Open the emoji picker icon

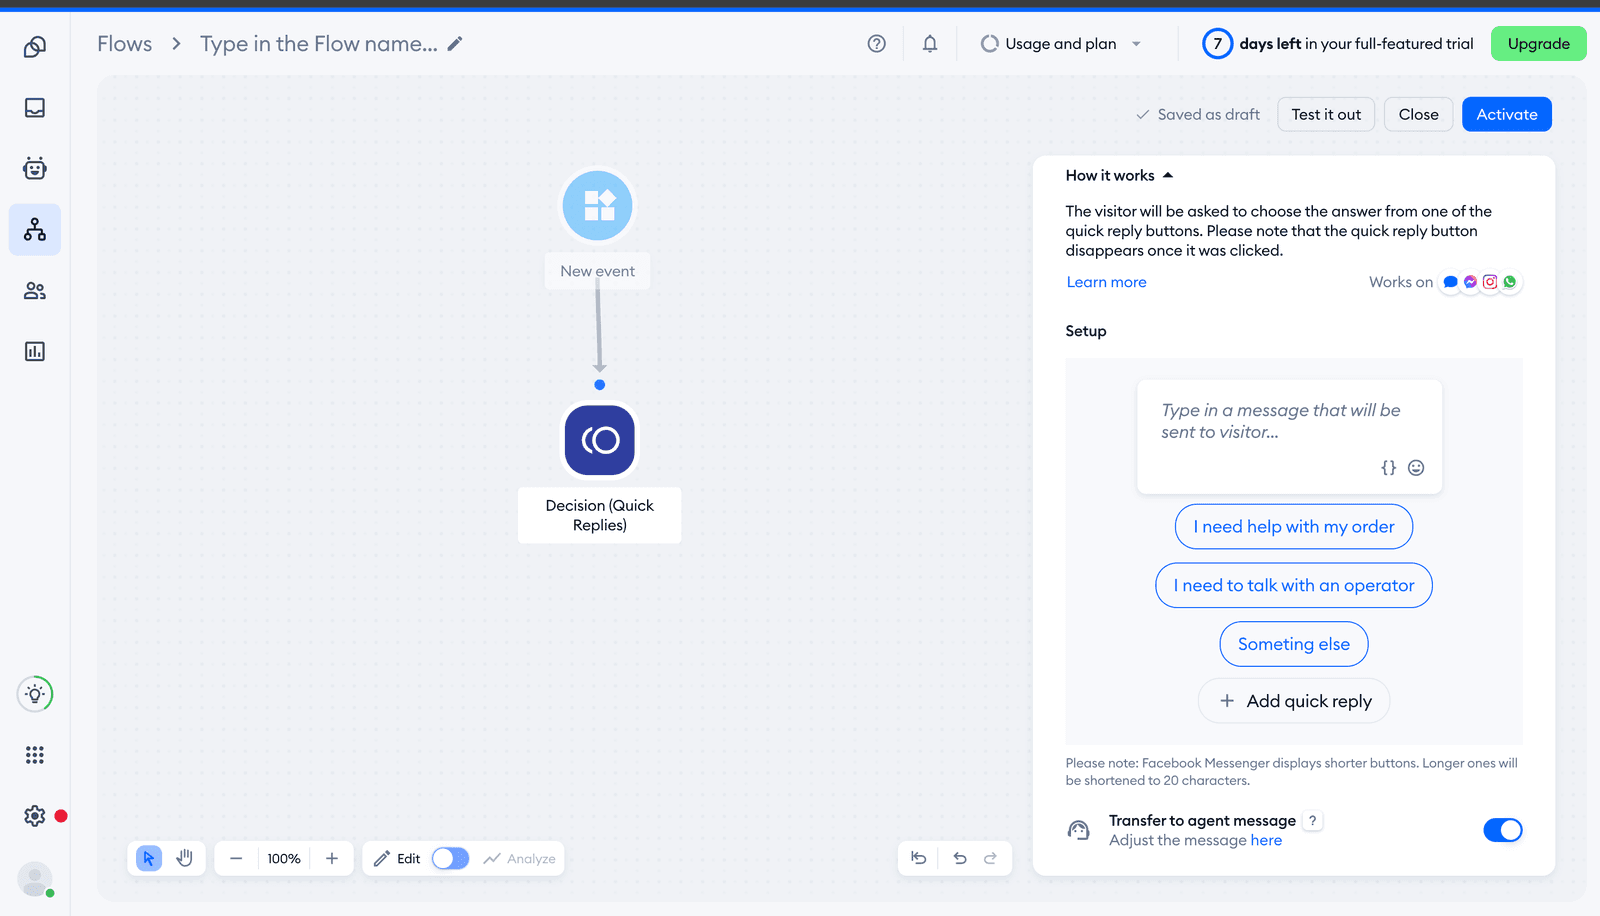pyautogui.click(x=1416, y=468)
